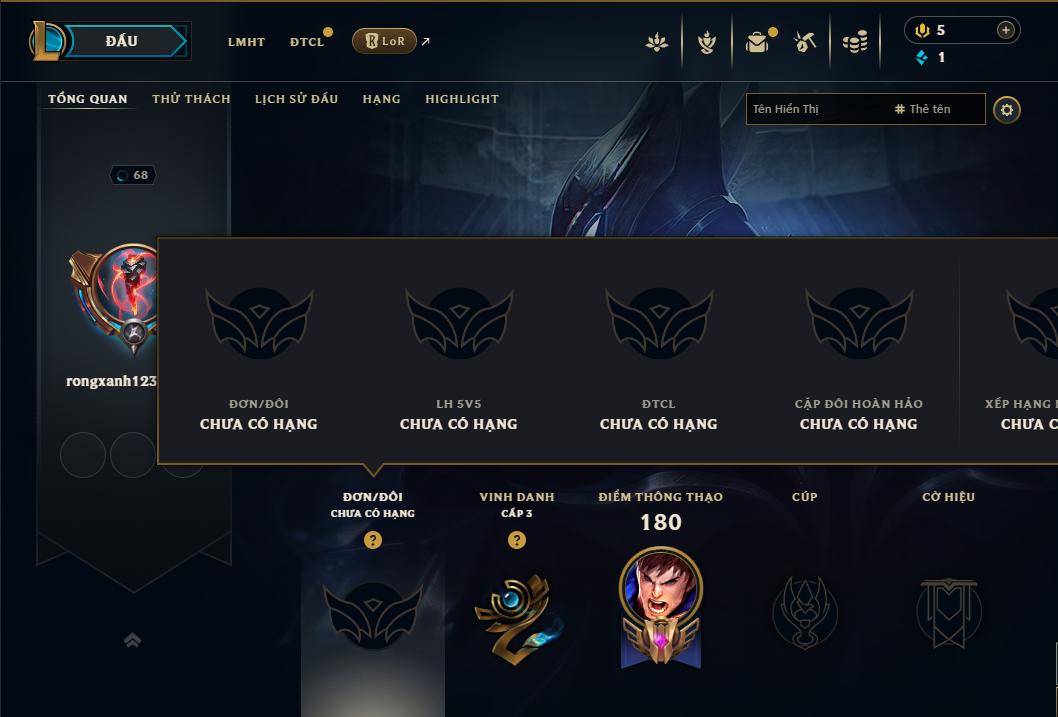This screenshot has height=717, width=1058.
Task: Switch to the Lịch Sử Đấu tab
Action: click(296, 98)
